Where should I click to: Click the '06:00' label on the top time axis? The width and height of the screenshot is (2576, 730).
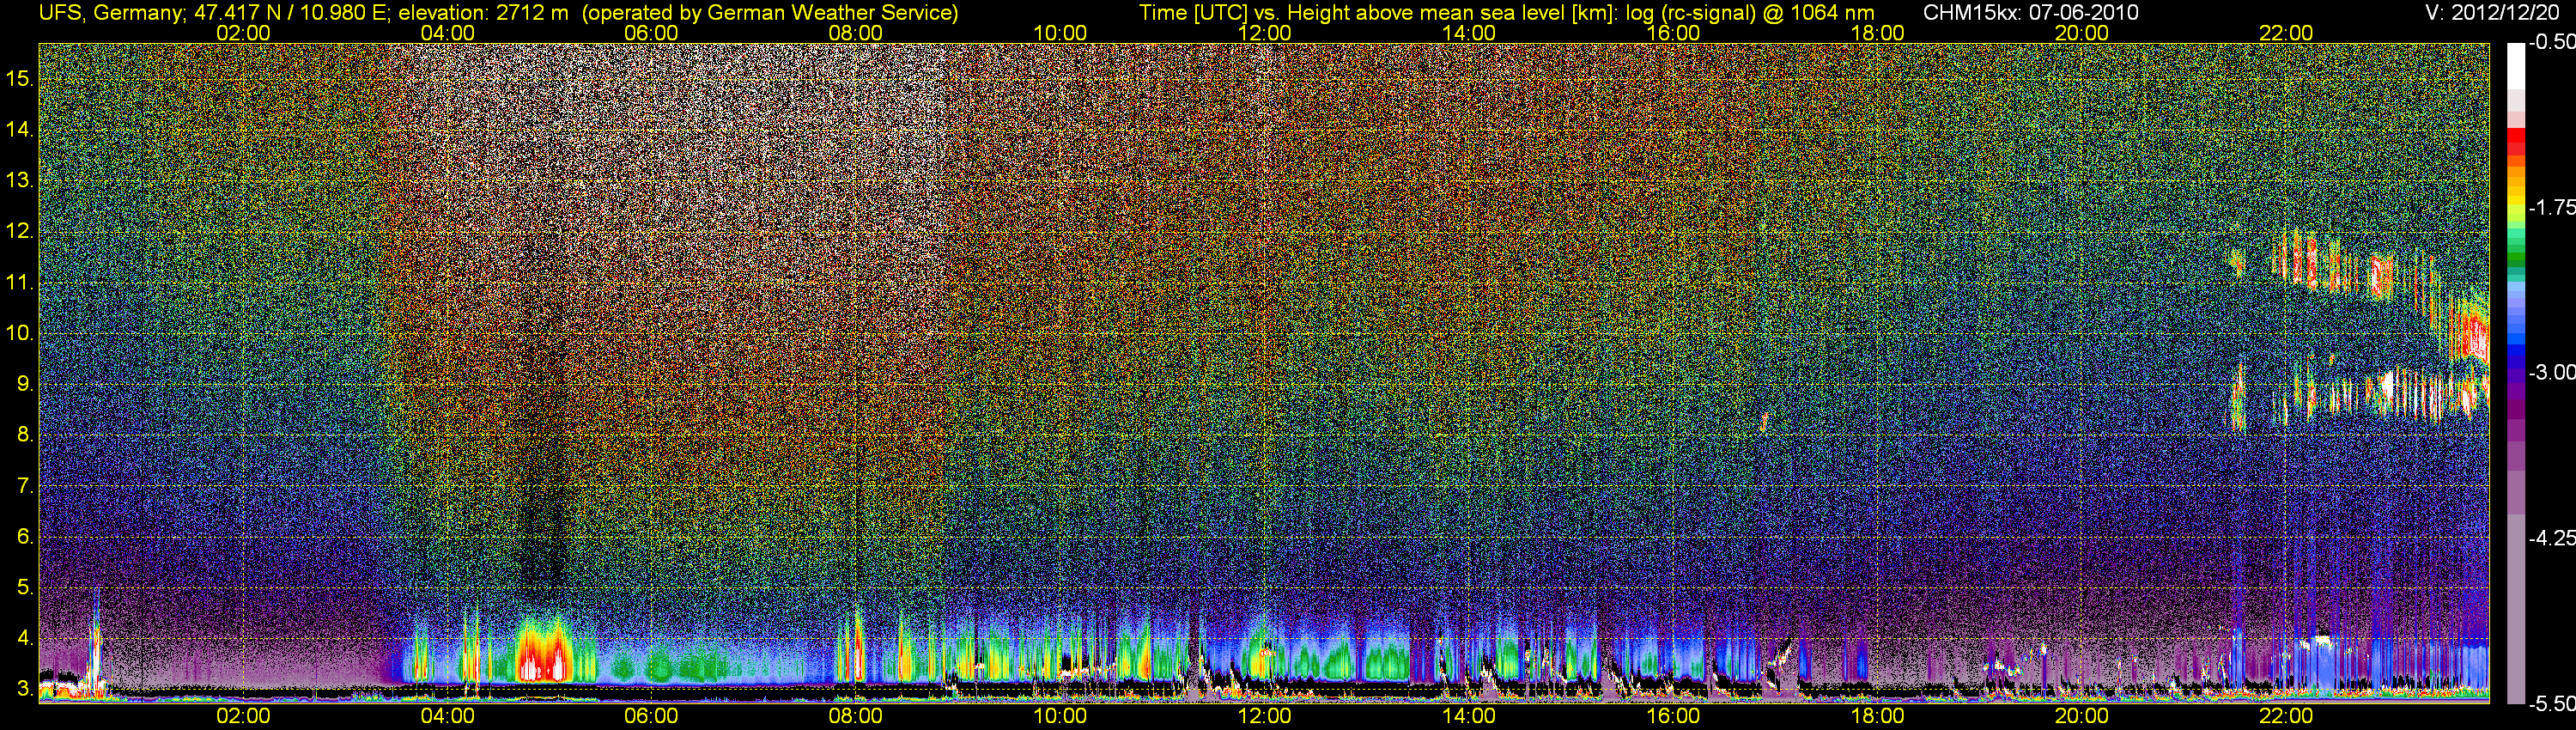[651, 33]
